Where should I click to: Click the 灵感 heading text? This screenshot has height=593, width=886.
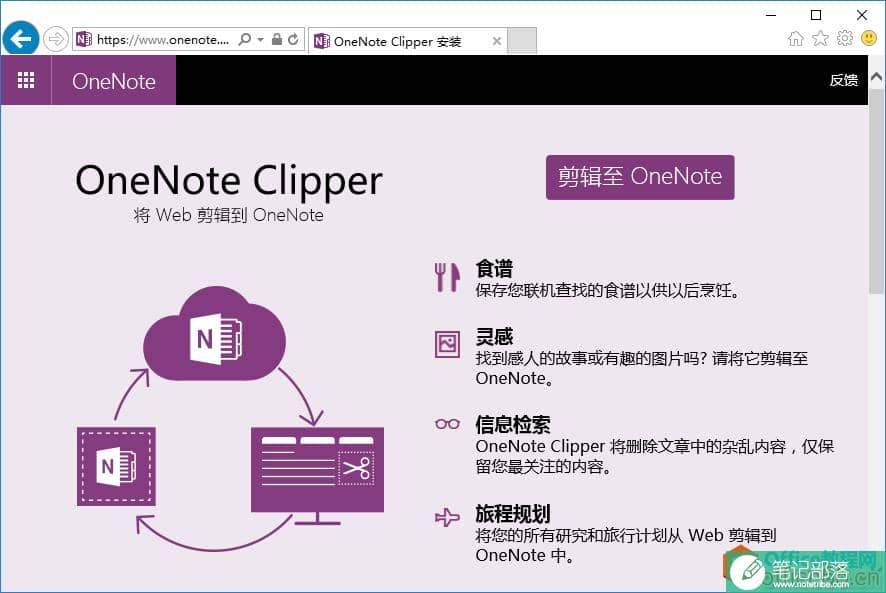point(494,336)
